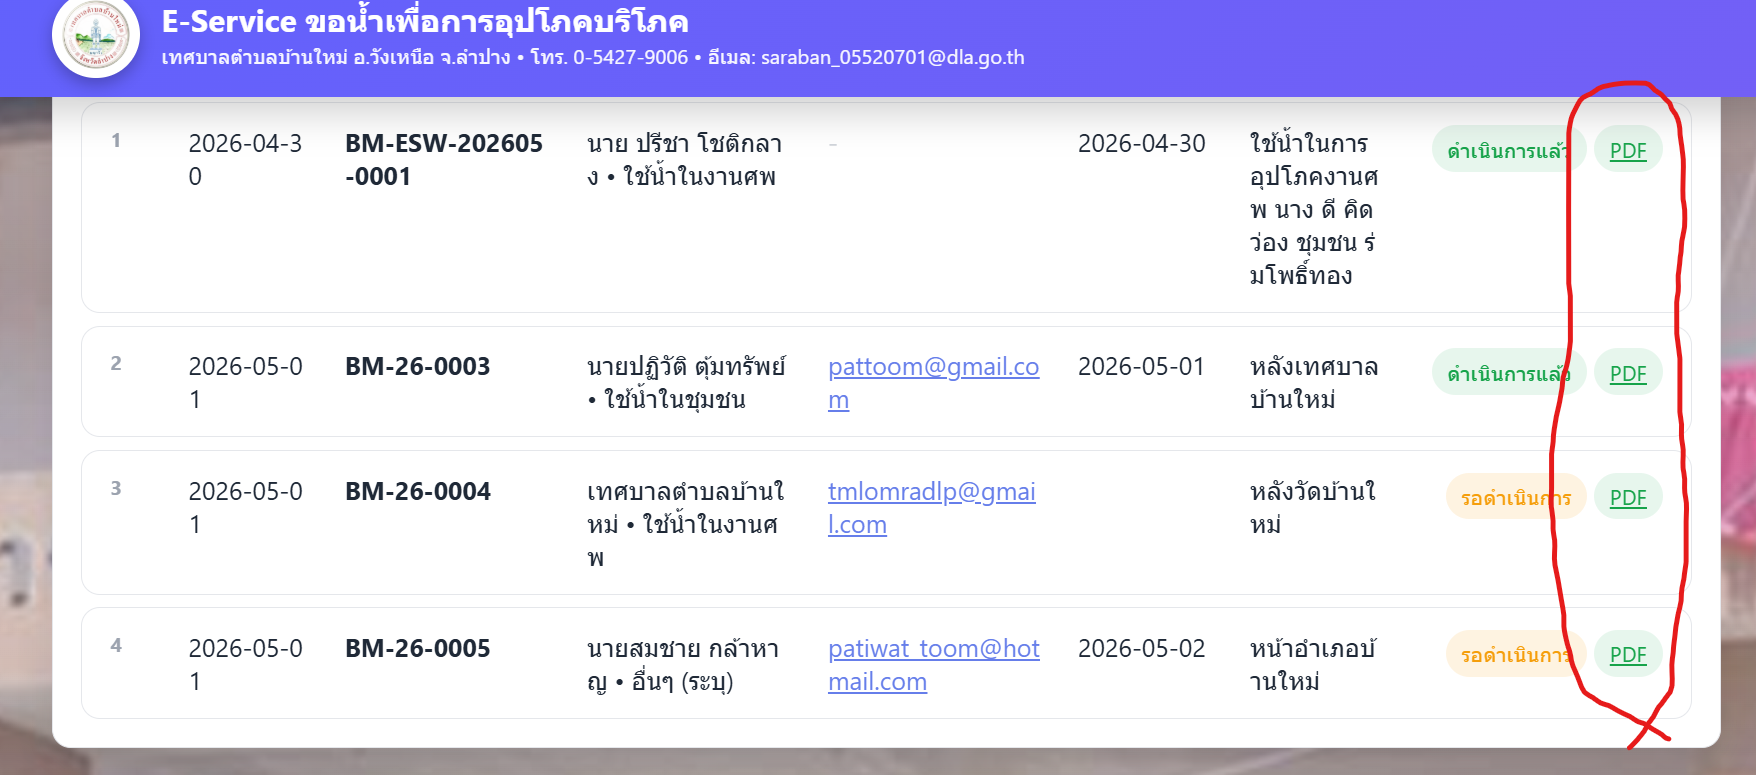Click the ดำเนินการแล้ว badge for BM-26-0003
The width and height of the screenshot is (1756, 775).
click(1508, 373)
